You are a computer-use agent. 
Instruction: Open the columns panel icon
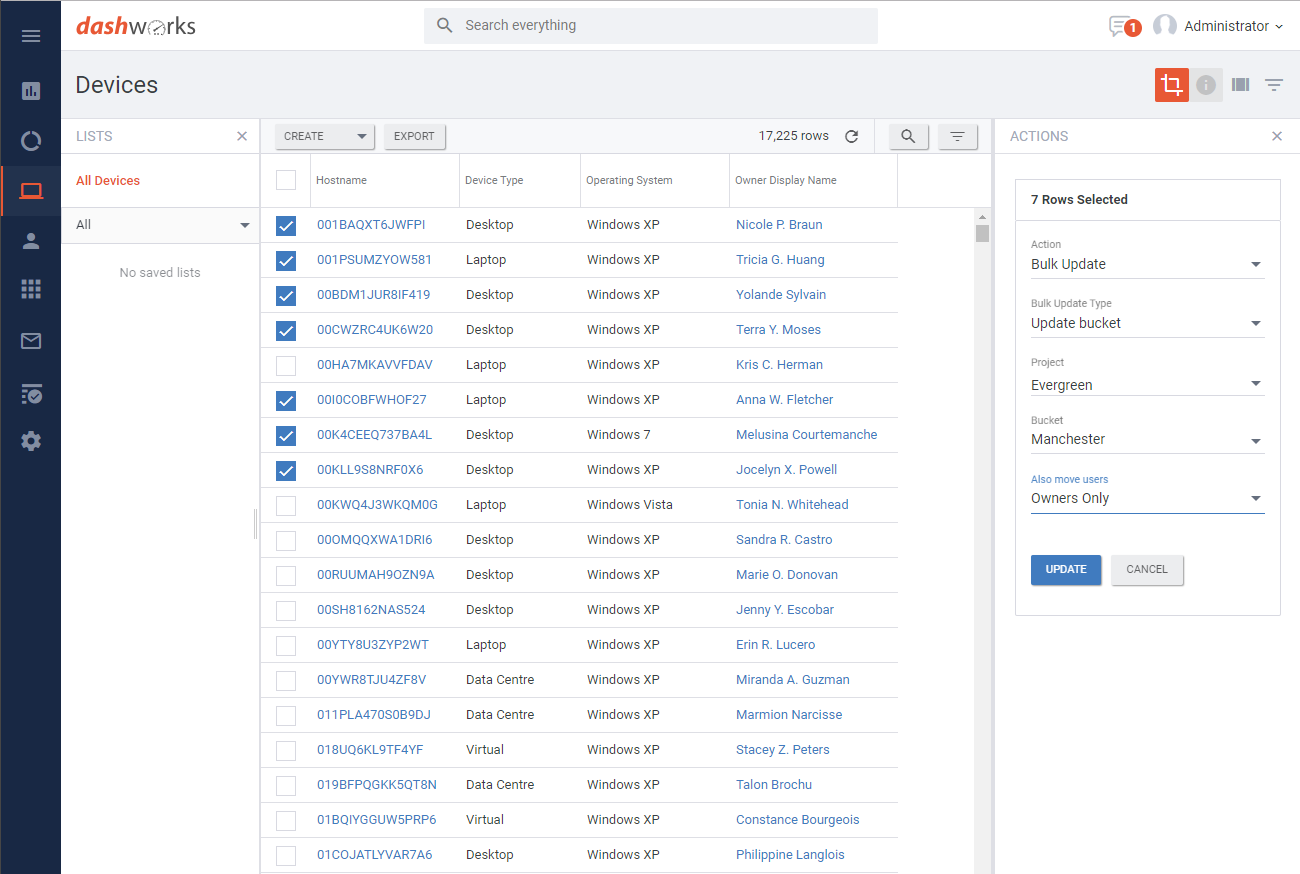tap(1241, 85)
